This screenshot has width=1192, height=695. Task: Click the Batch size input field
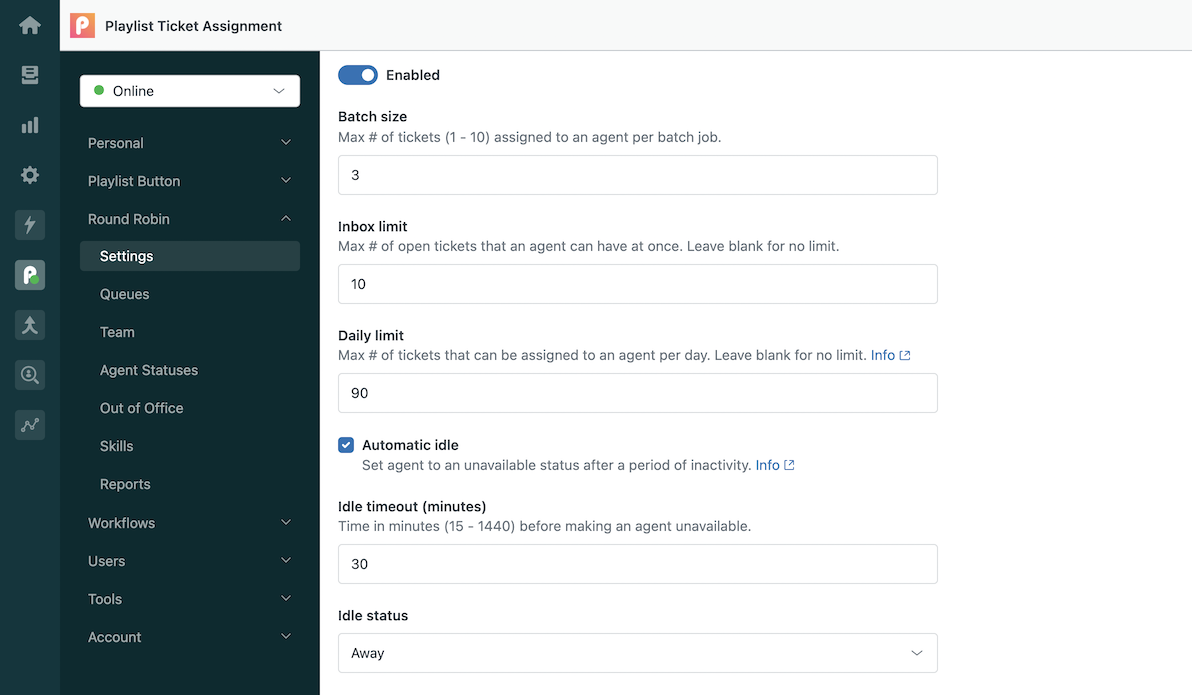click(637, 175)
